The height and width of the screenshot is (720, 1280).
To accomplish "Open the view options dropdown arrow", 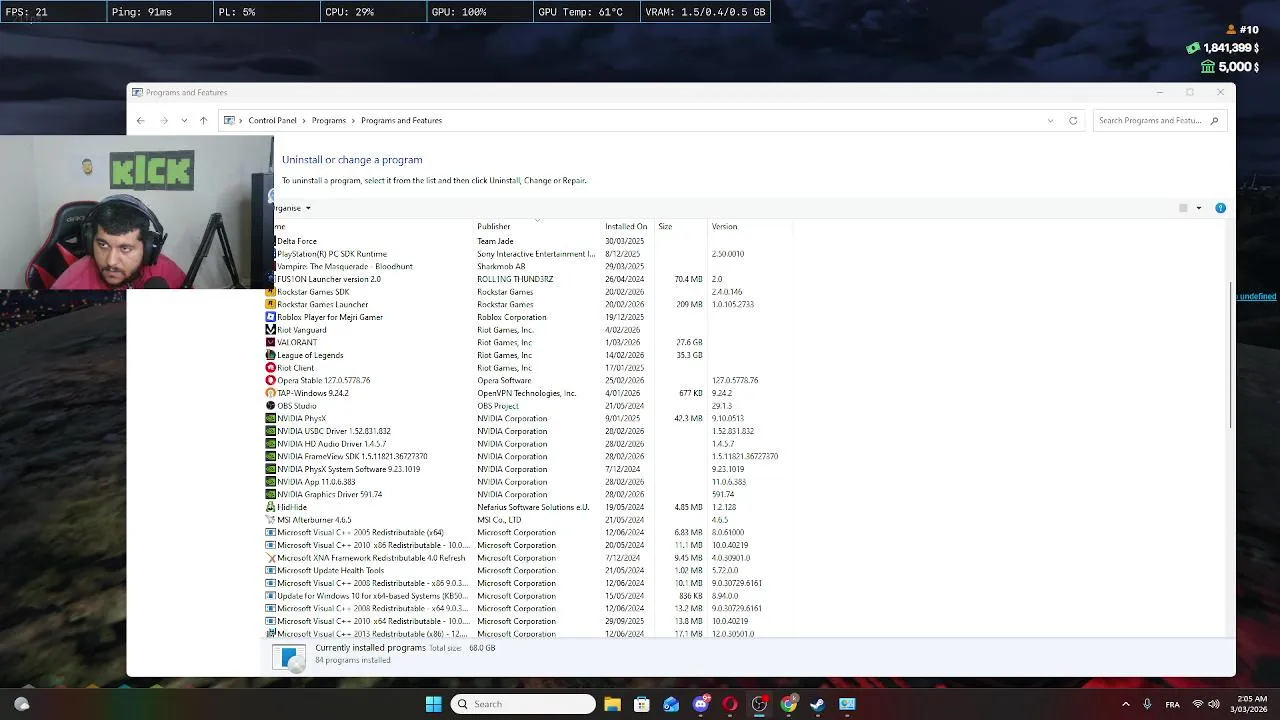I will 1198,208.
